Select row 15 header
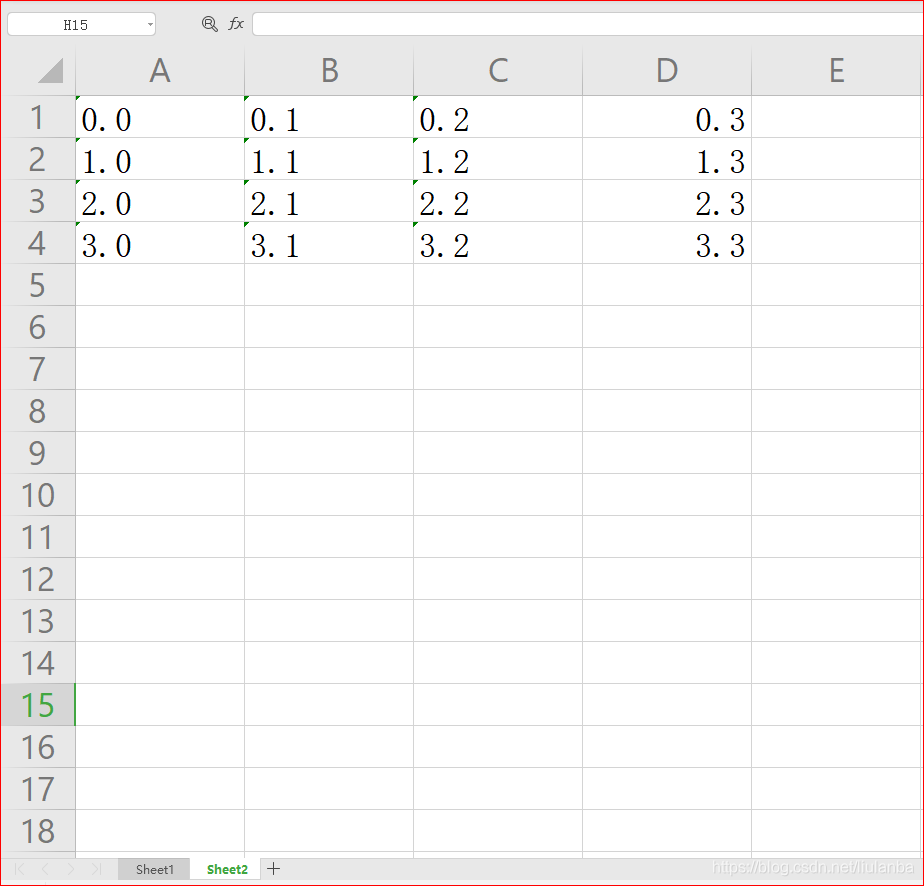This screenshot has height=886, width=924. click(x=38, y=705)
